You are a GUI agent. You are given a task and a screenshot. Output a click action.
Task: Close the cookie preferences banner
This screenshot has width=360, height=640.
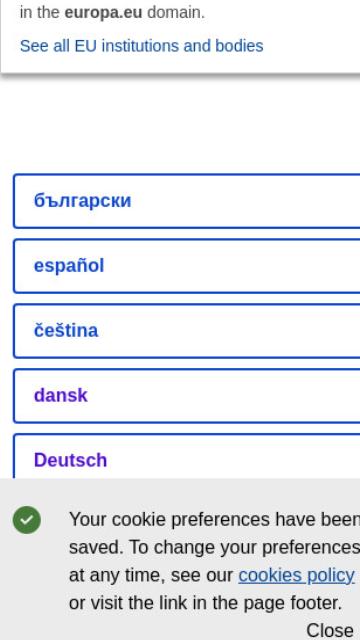(x=330, y=630)
